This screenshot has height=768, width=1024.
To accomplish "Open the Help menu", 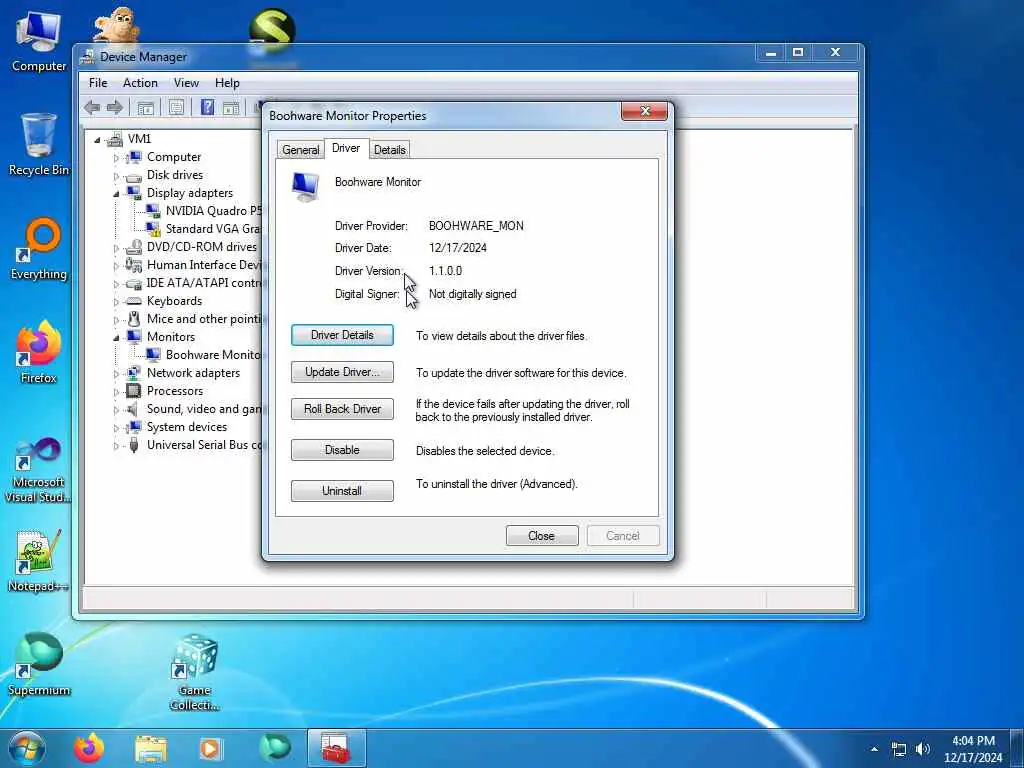I will tap(227, 83).
